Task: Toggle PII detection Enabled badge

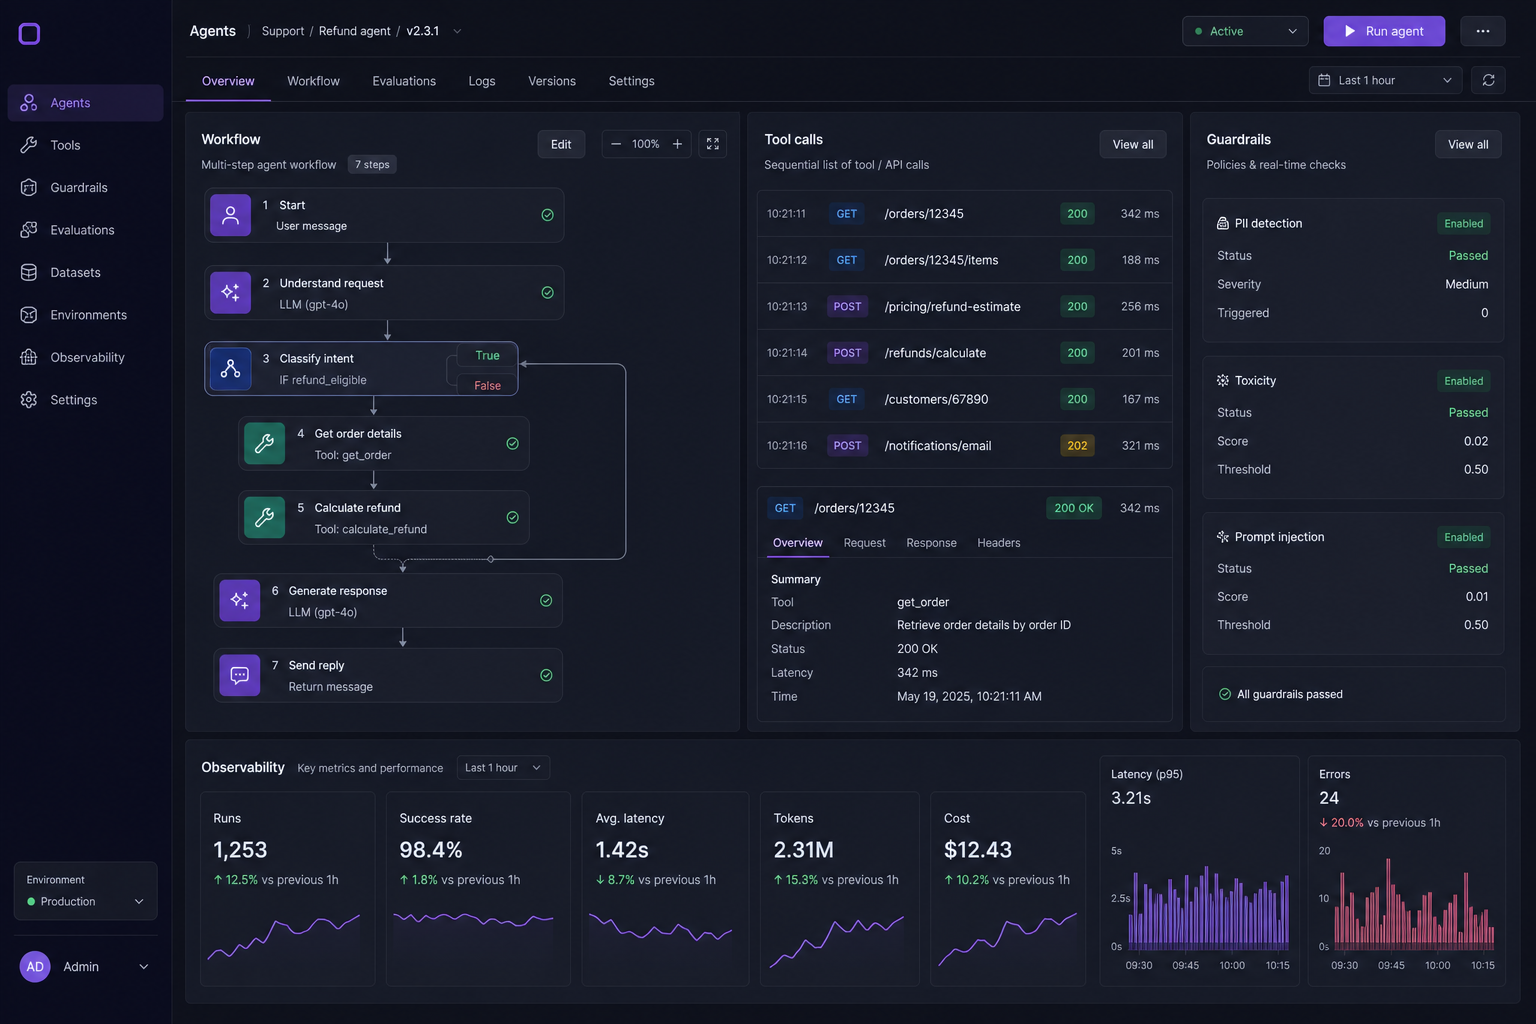Action: click(1464, 224)
